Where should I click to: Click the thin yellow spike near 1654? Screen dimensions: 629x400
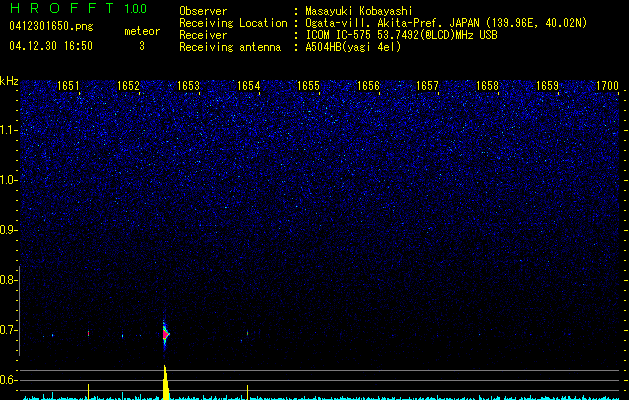click(248, 392)
